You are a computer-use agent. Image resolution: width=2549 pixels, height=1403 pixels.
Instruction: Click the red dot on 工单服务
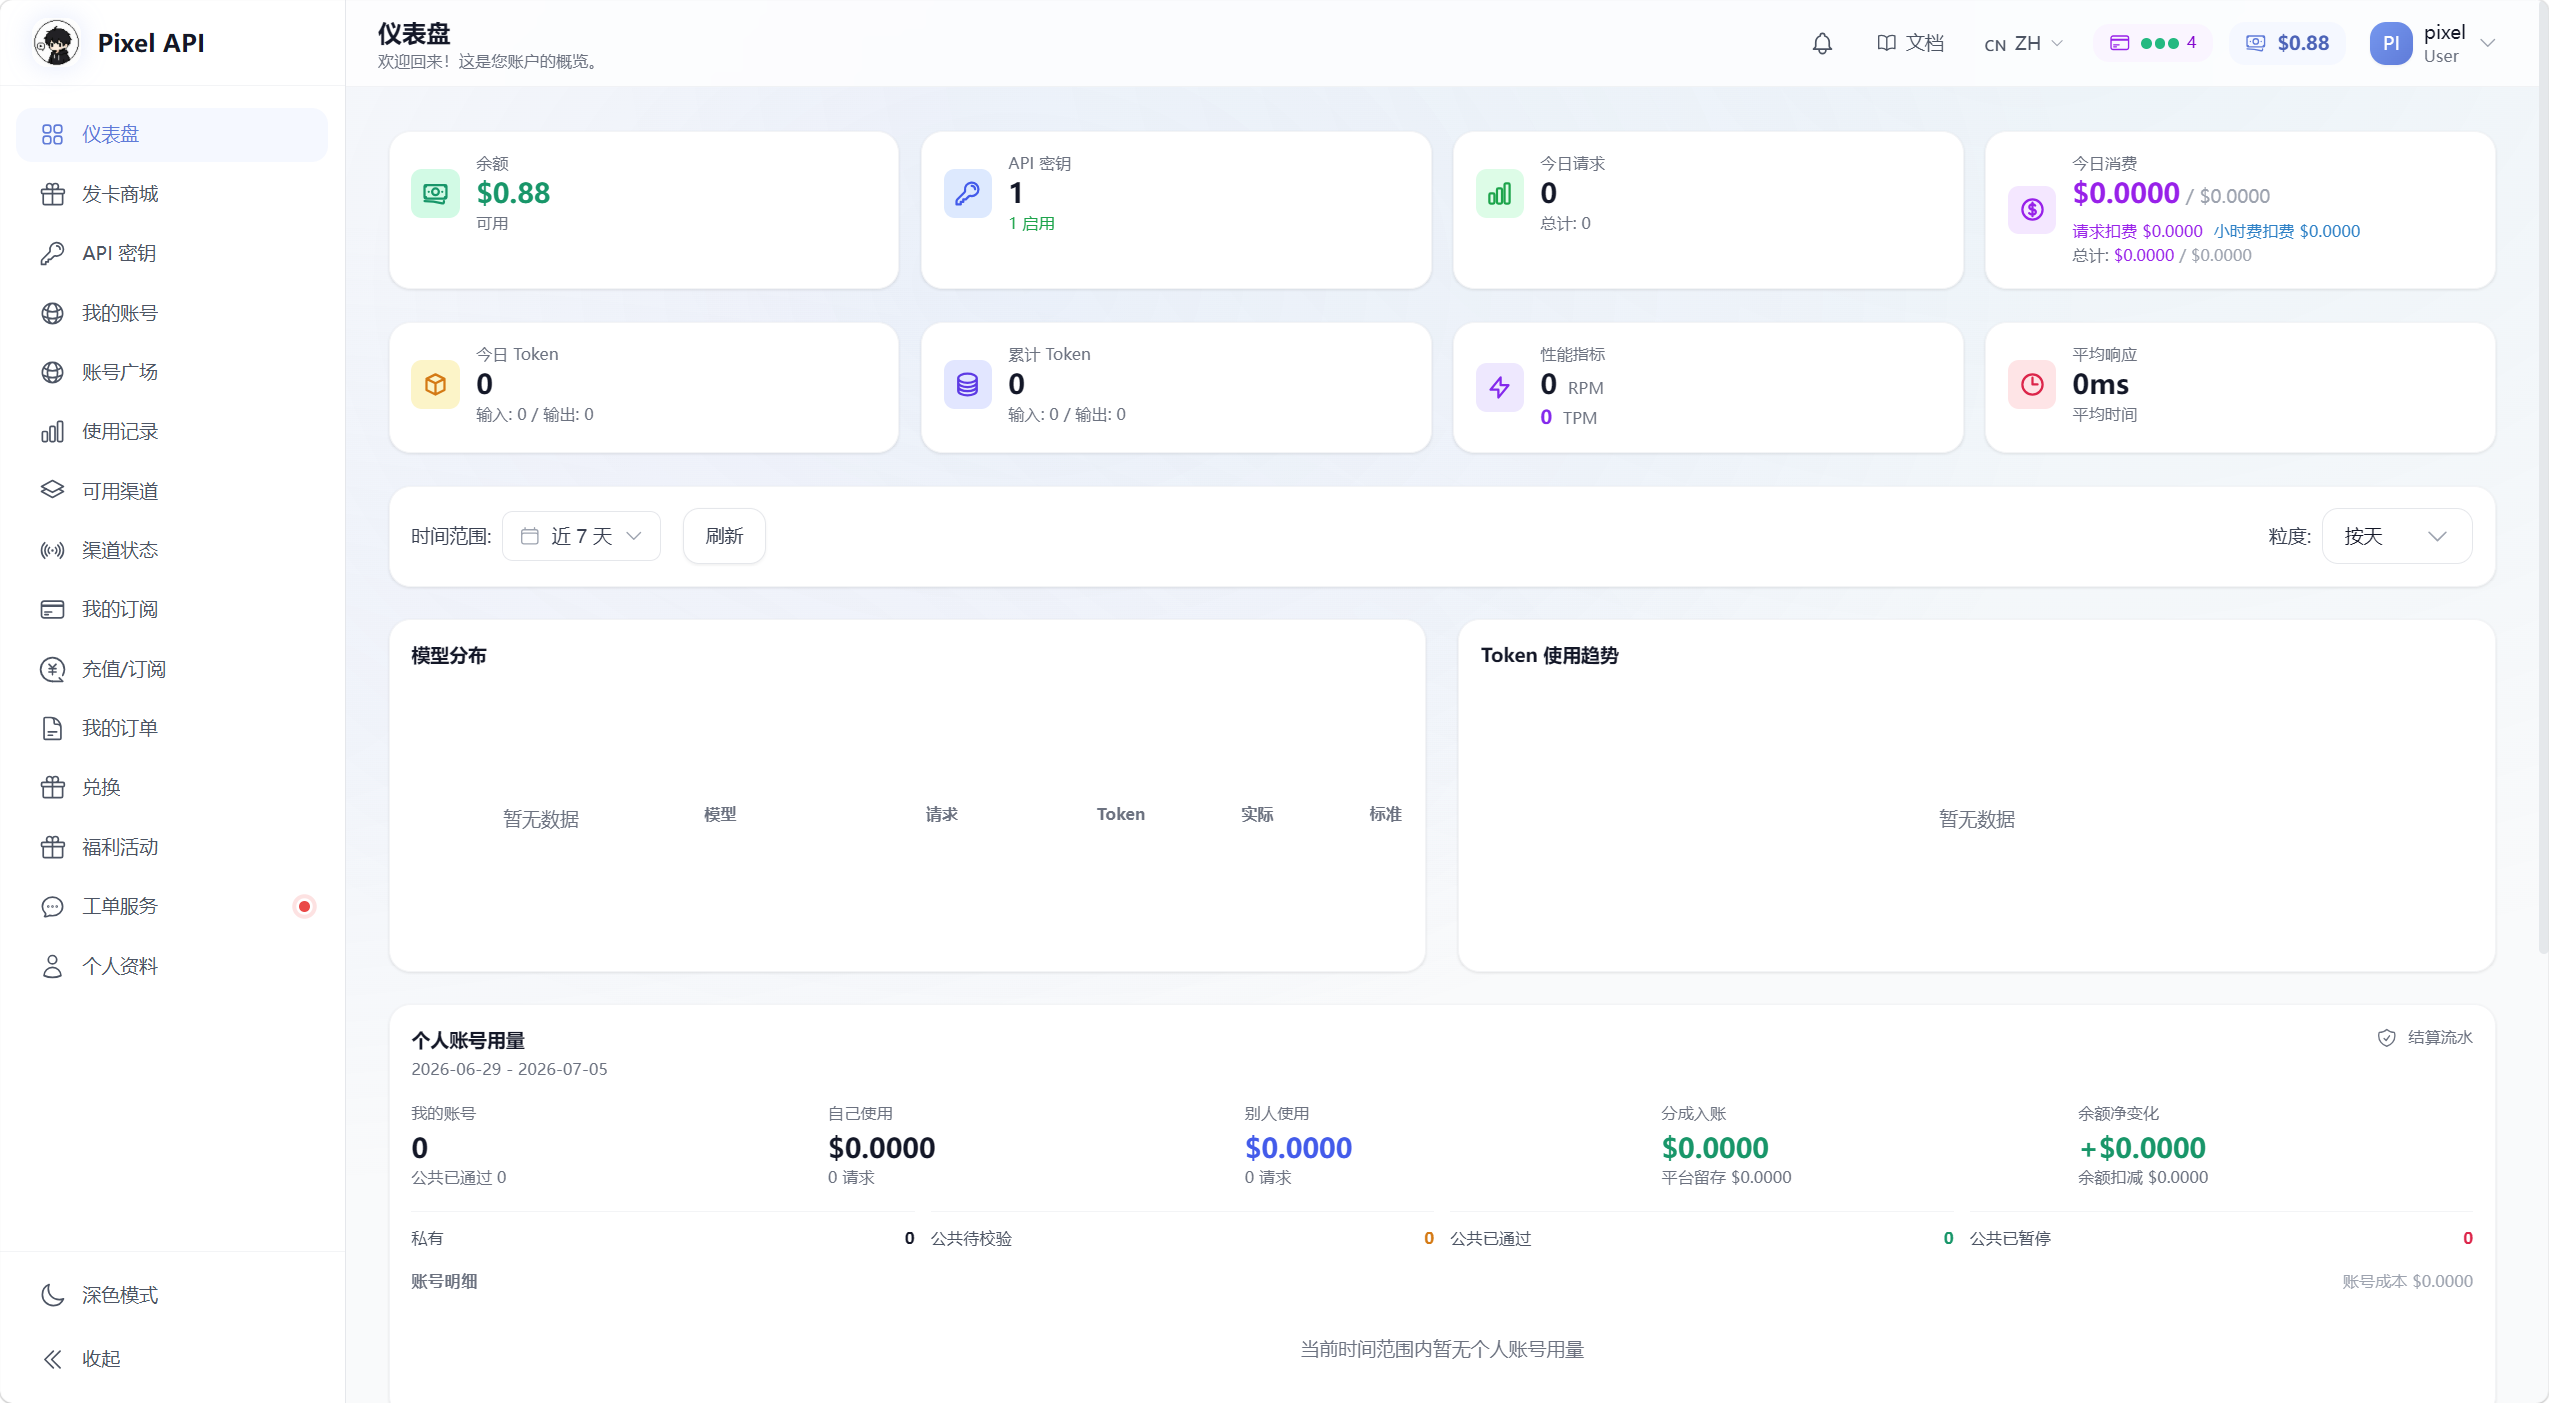[x=304, y=906]
